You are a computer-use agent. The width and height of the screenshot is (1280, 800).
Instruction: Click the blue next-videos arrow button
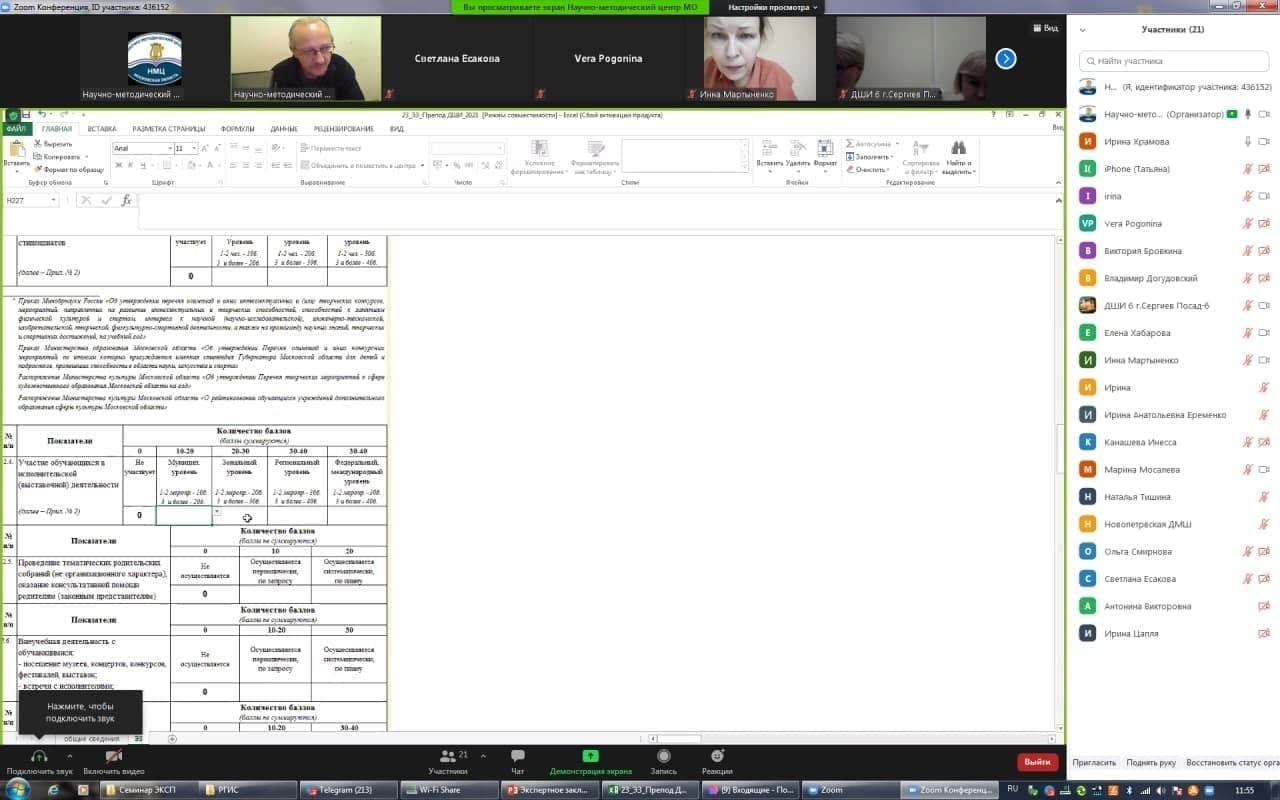click(x=1006, y=59)
